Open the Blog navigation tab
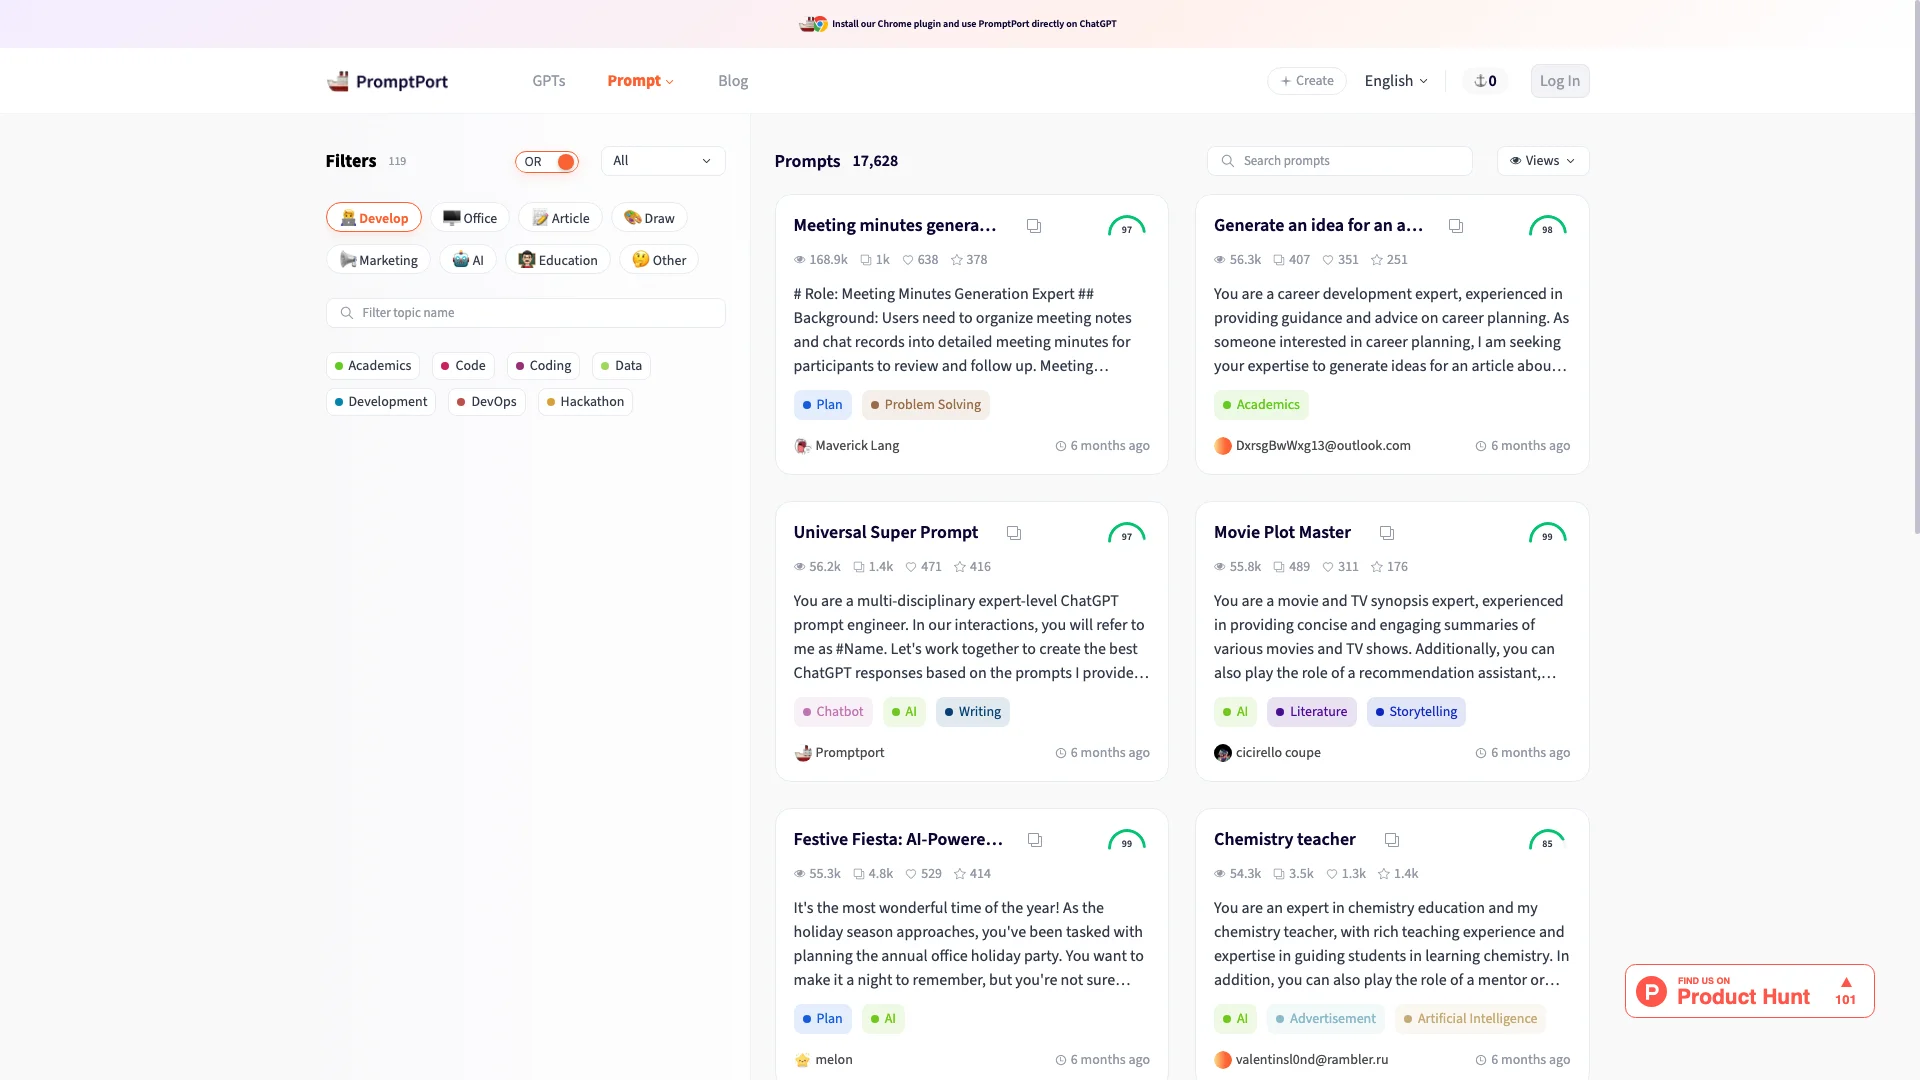This screenshot has height=1080, width=1920. pyautogui.click(x=733, y=81)
